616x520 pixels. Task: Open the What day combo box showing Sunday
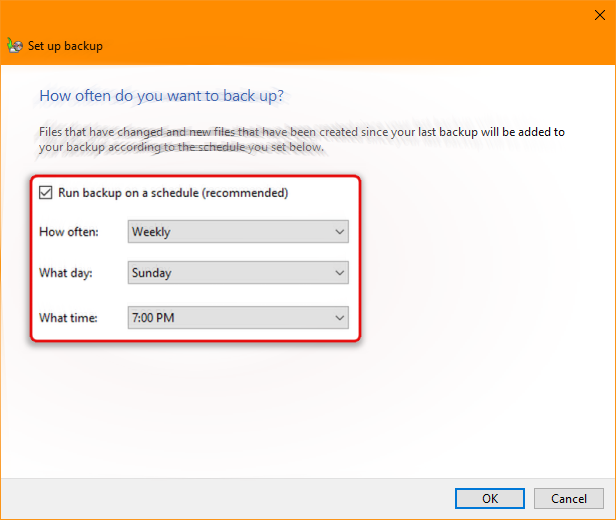point(238,272)
